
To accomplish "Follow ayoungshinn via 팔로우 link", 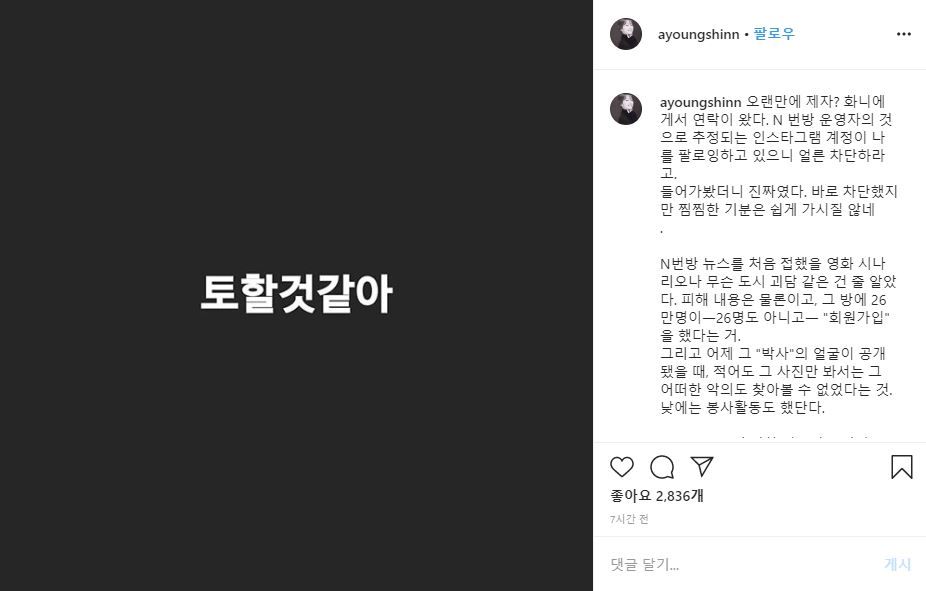I will click(774, 34).
